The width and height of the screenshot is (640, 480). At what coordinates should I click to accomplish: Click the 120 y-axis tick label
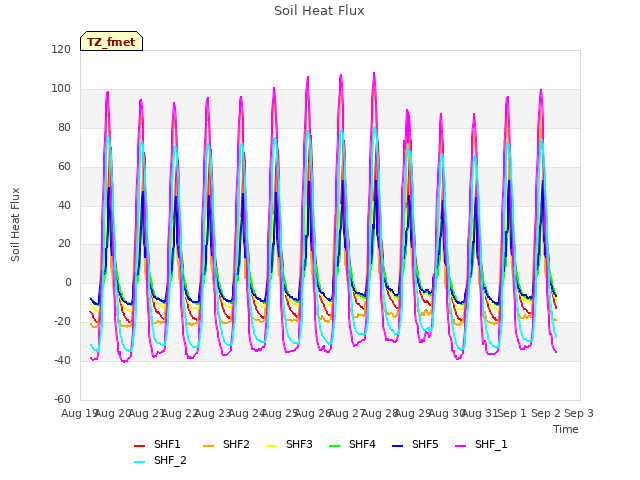[61, 50]
